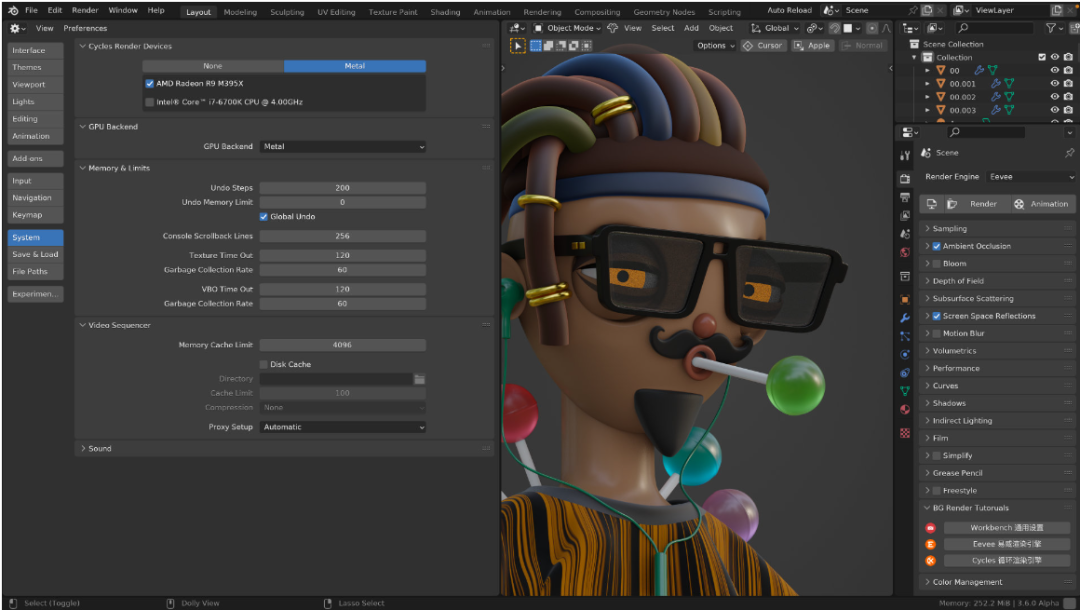Viewport: 1080px width, 610px height.
Task: Open the Render Engine Eevee dropdown
Action: [1030, 177]
